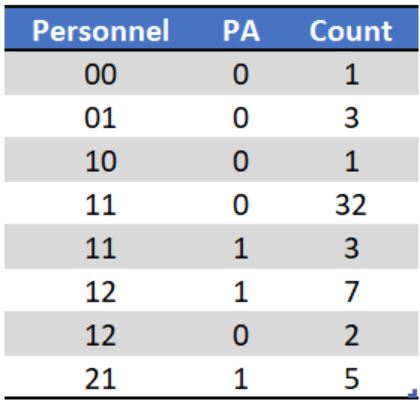Click the Count cell showing 5
The width and height of the screenshot is (420, 406).
(x=352, y=379)
